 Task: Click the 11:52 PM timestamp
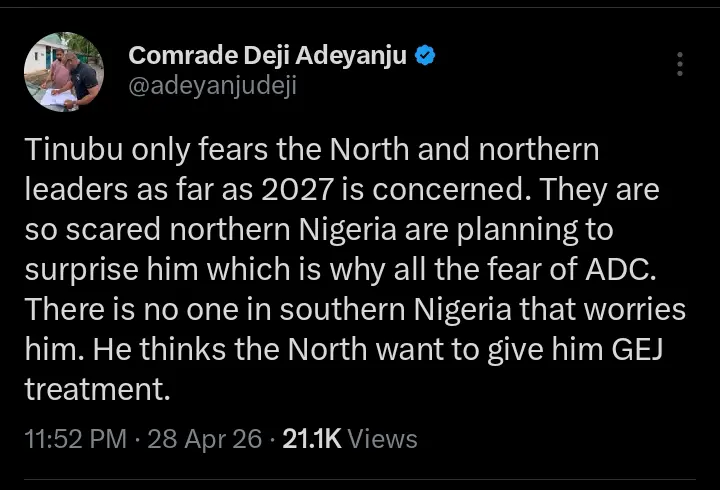(75, 439)
